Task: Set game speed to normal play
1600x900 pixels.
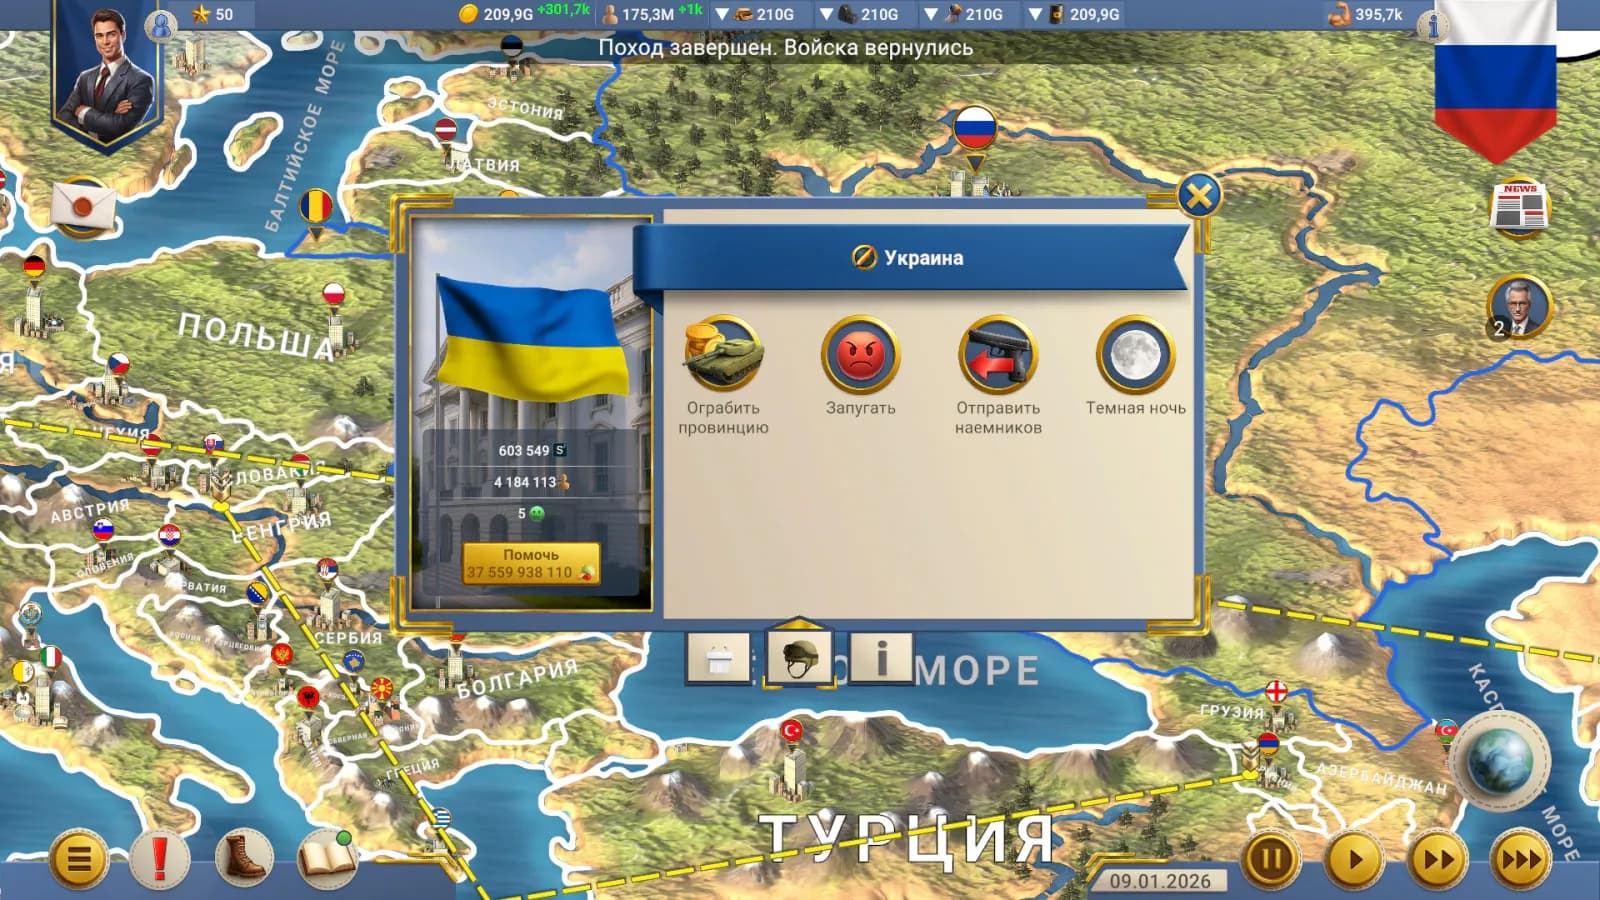Action: pos(1354,859)
